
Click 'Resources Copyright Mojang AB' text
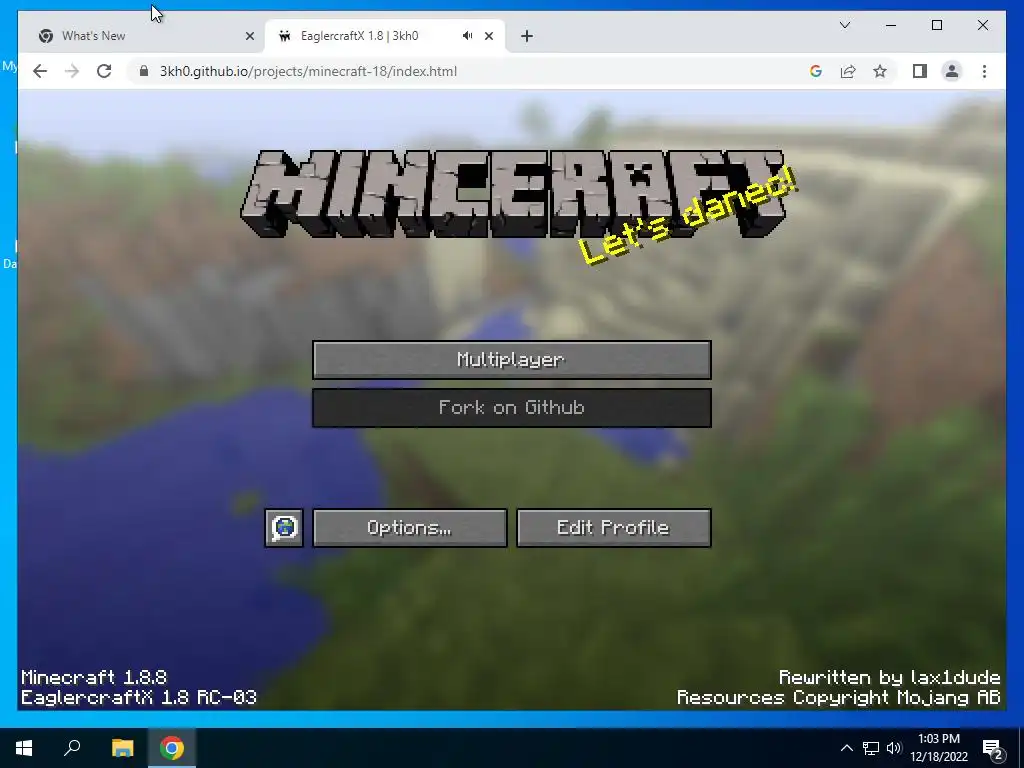pos(839,697)
